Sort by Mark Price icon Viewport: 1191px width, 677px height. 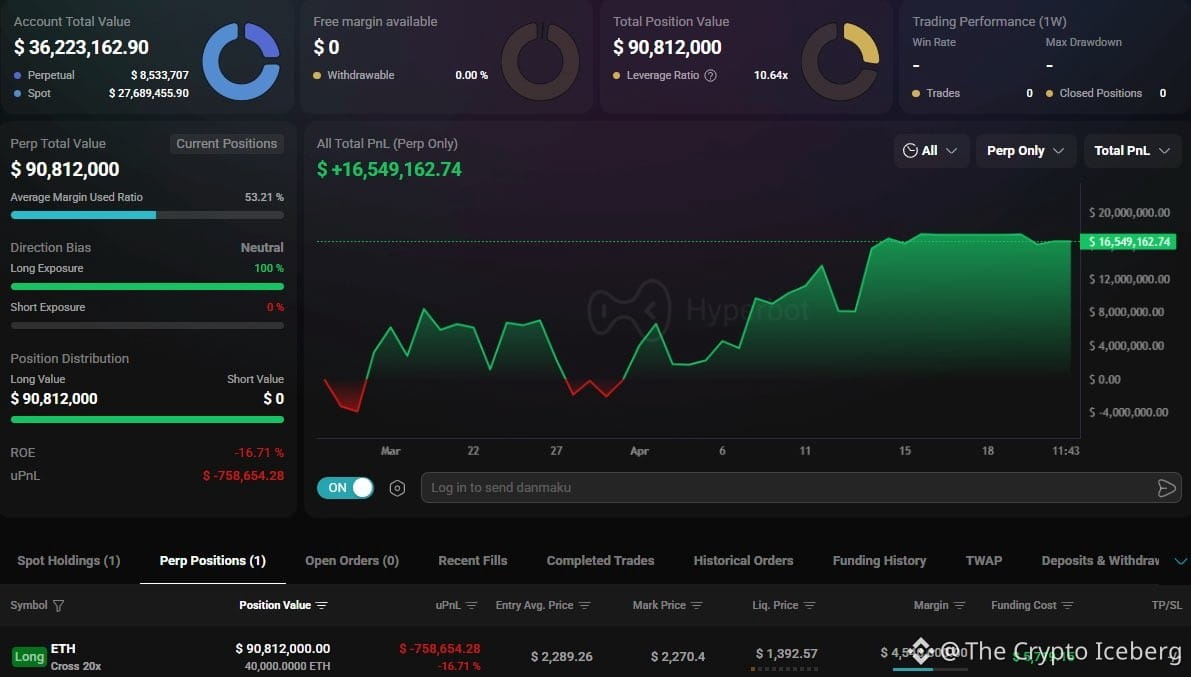coord(697,606)
